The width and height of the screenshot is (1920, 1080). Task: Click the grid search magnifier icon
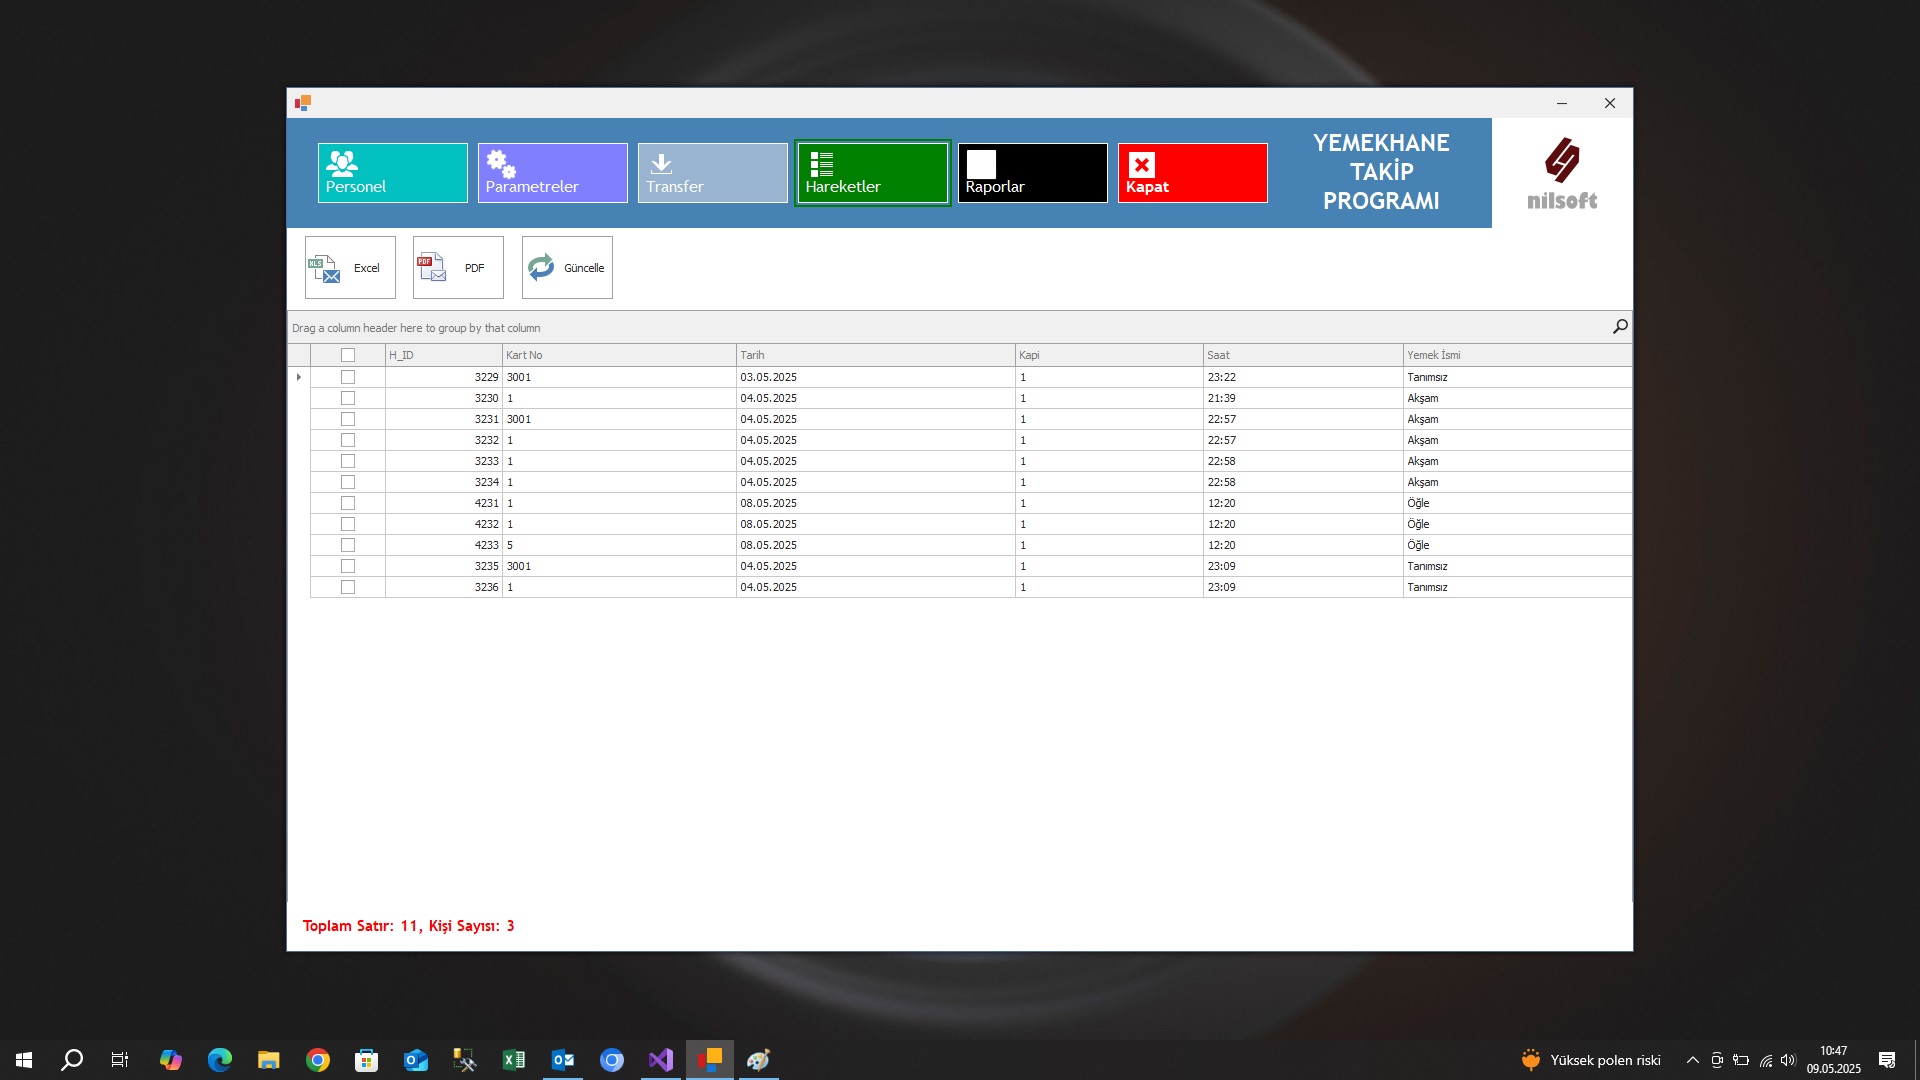(1620, 327)
